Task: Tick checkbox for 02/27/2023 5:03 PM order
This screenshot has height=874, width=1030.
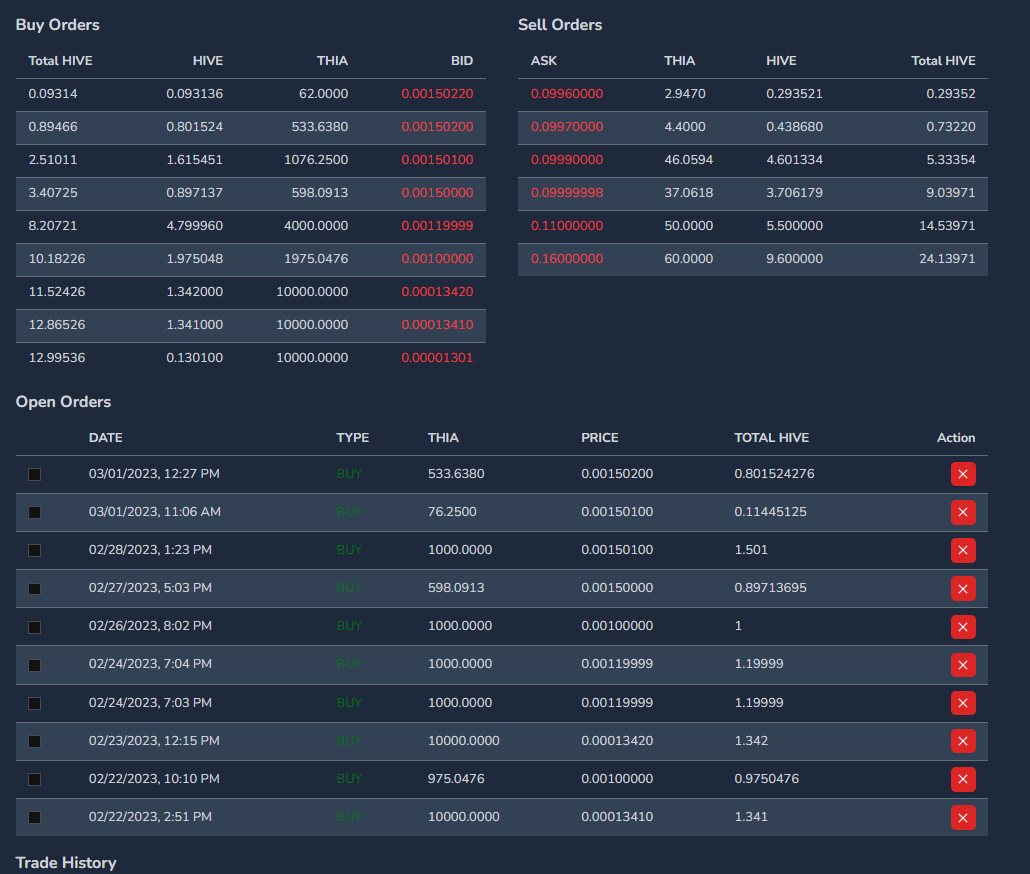Action: coord(35,589)
